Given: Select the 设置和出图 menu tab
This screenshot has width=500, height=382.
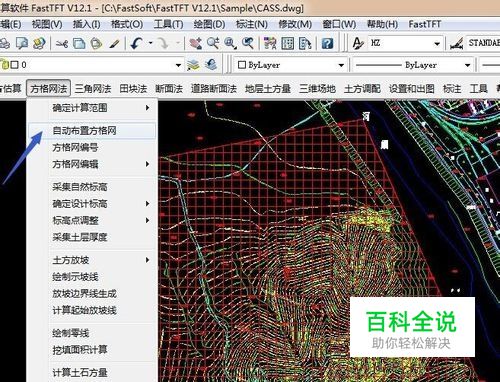Looking at the screenshot, I should coord(412,88).
